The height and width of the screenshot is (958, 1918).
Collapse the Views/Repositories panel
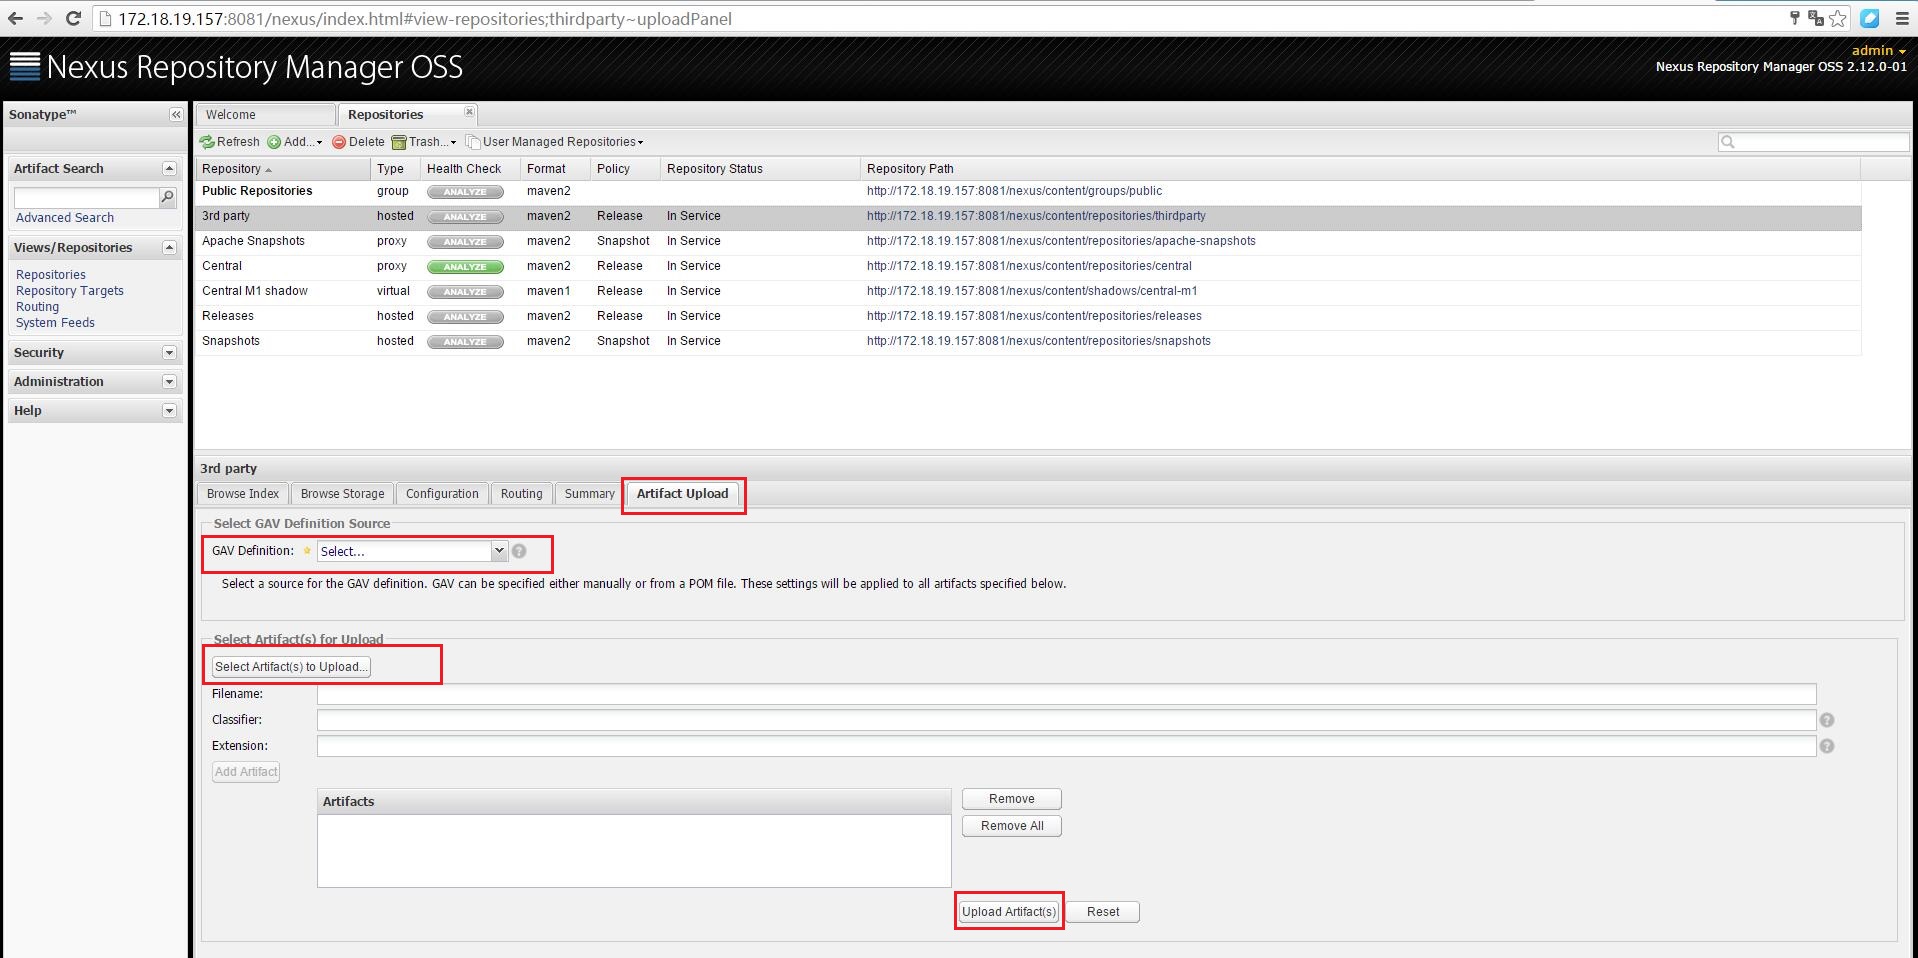click(x=169, y=247)
